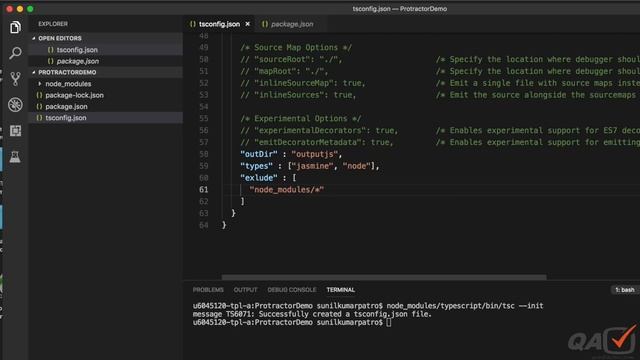
Task: Click the Source Map Options comment on line 49
Action: click(296, 48)
